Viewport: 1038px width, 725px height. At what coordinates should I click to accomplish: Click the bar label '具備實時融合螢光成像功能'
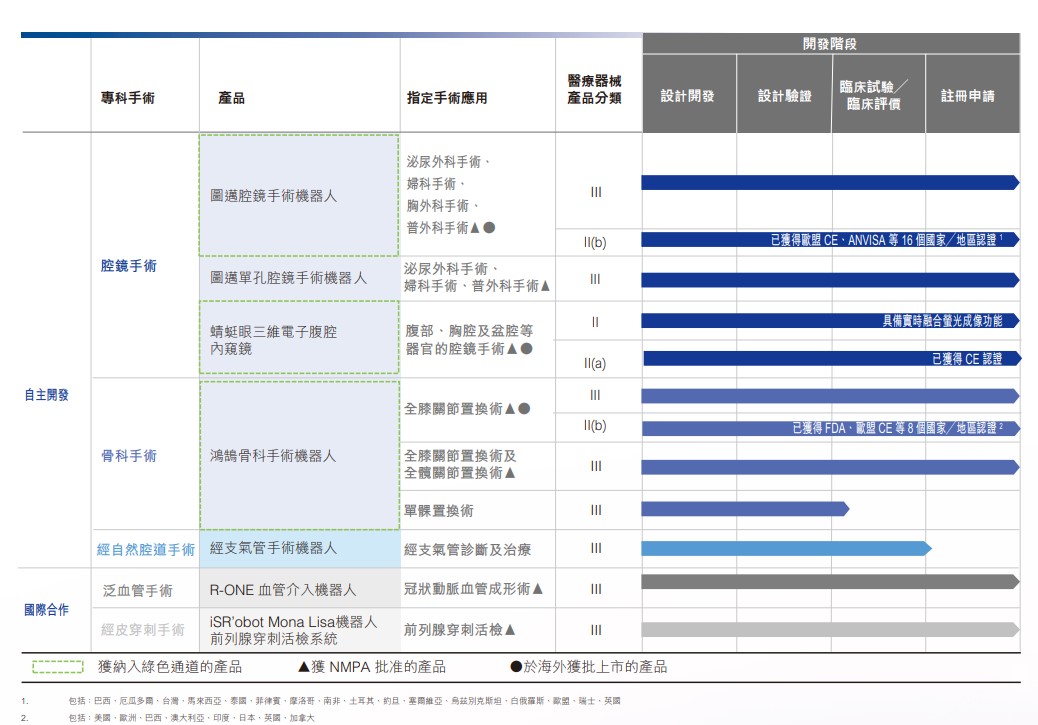pos(942,321)
